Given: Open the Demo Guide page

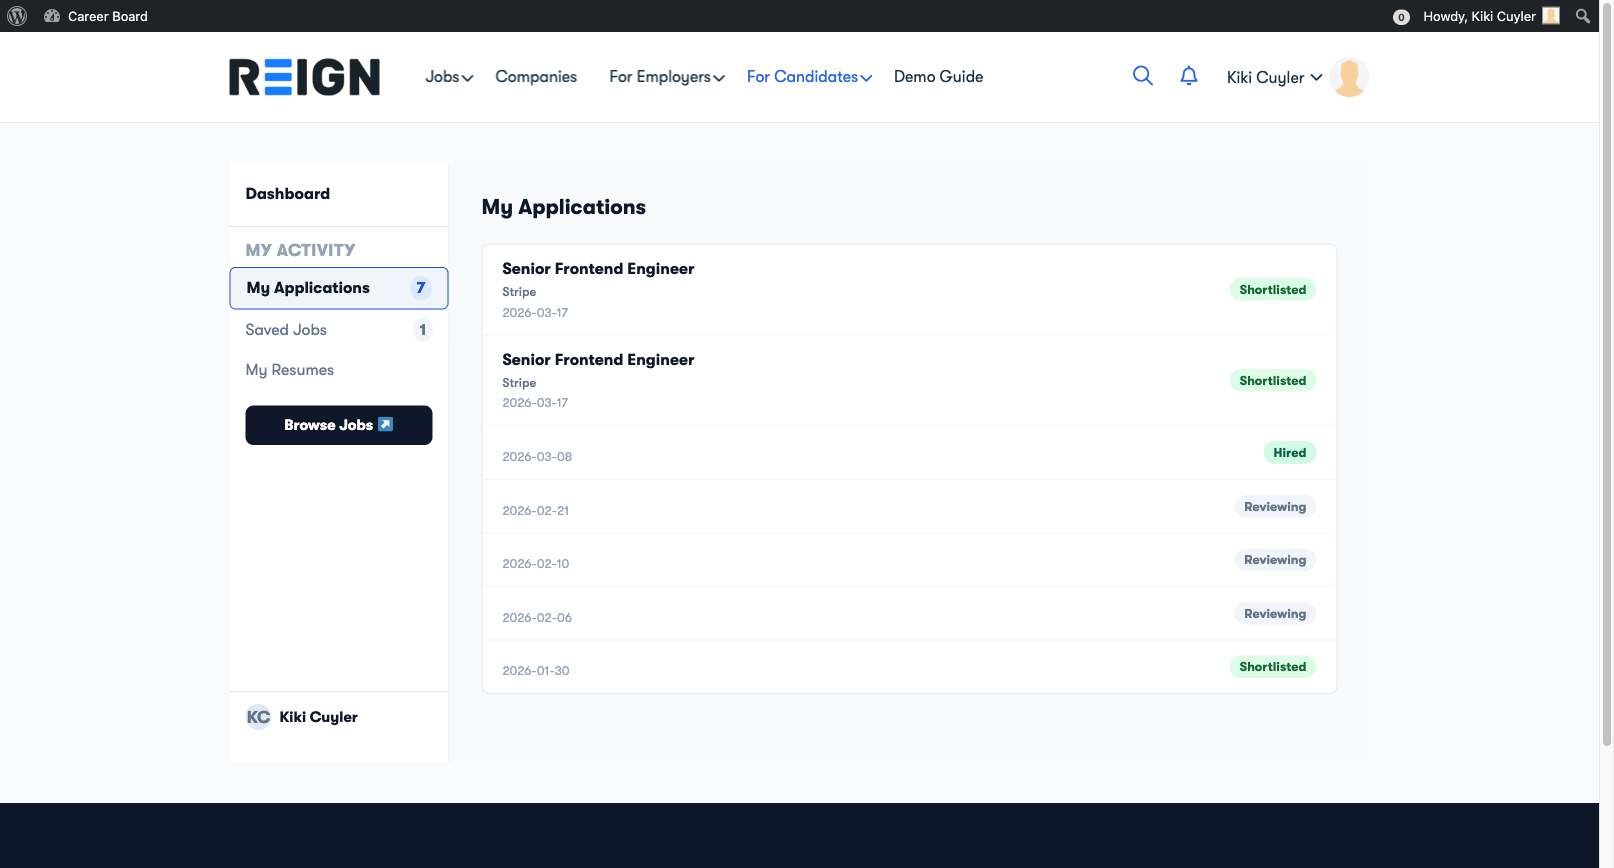Looking at the screenshot, I should (x=938, y=77).
